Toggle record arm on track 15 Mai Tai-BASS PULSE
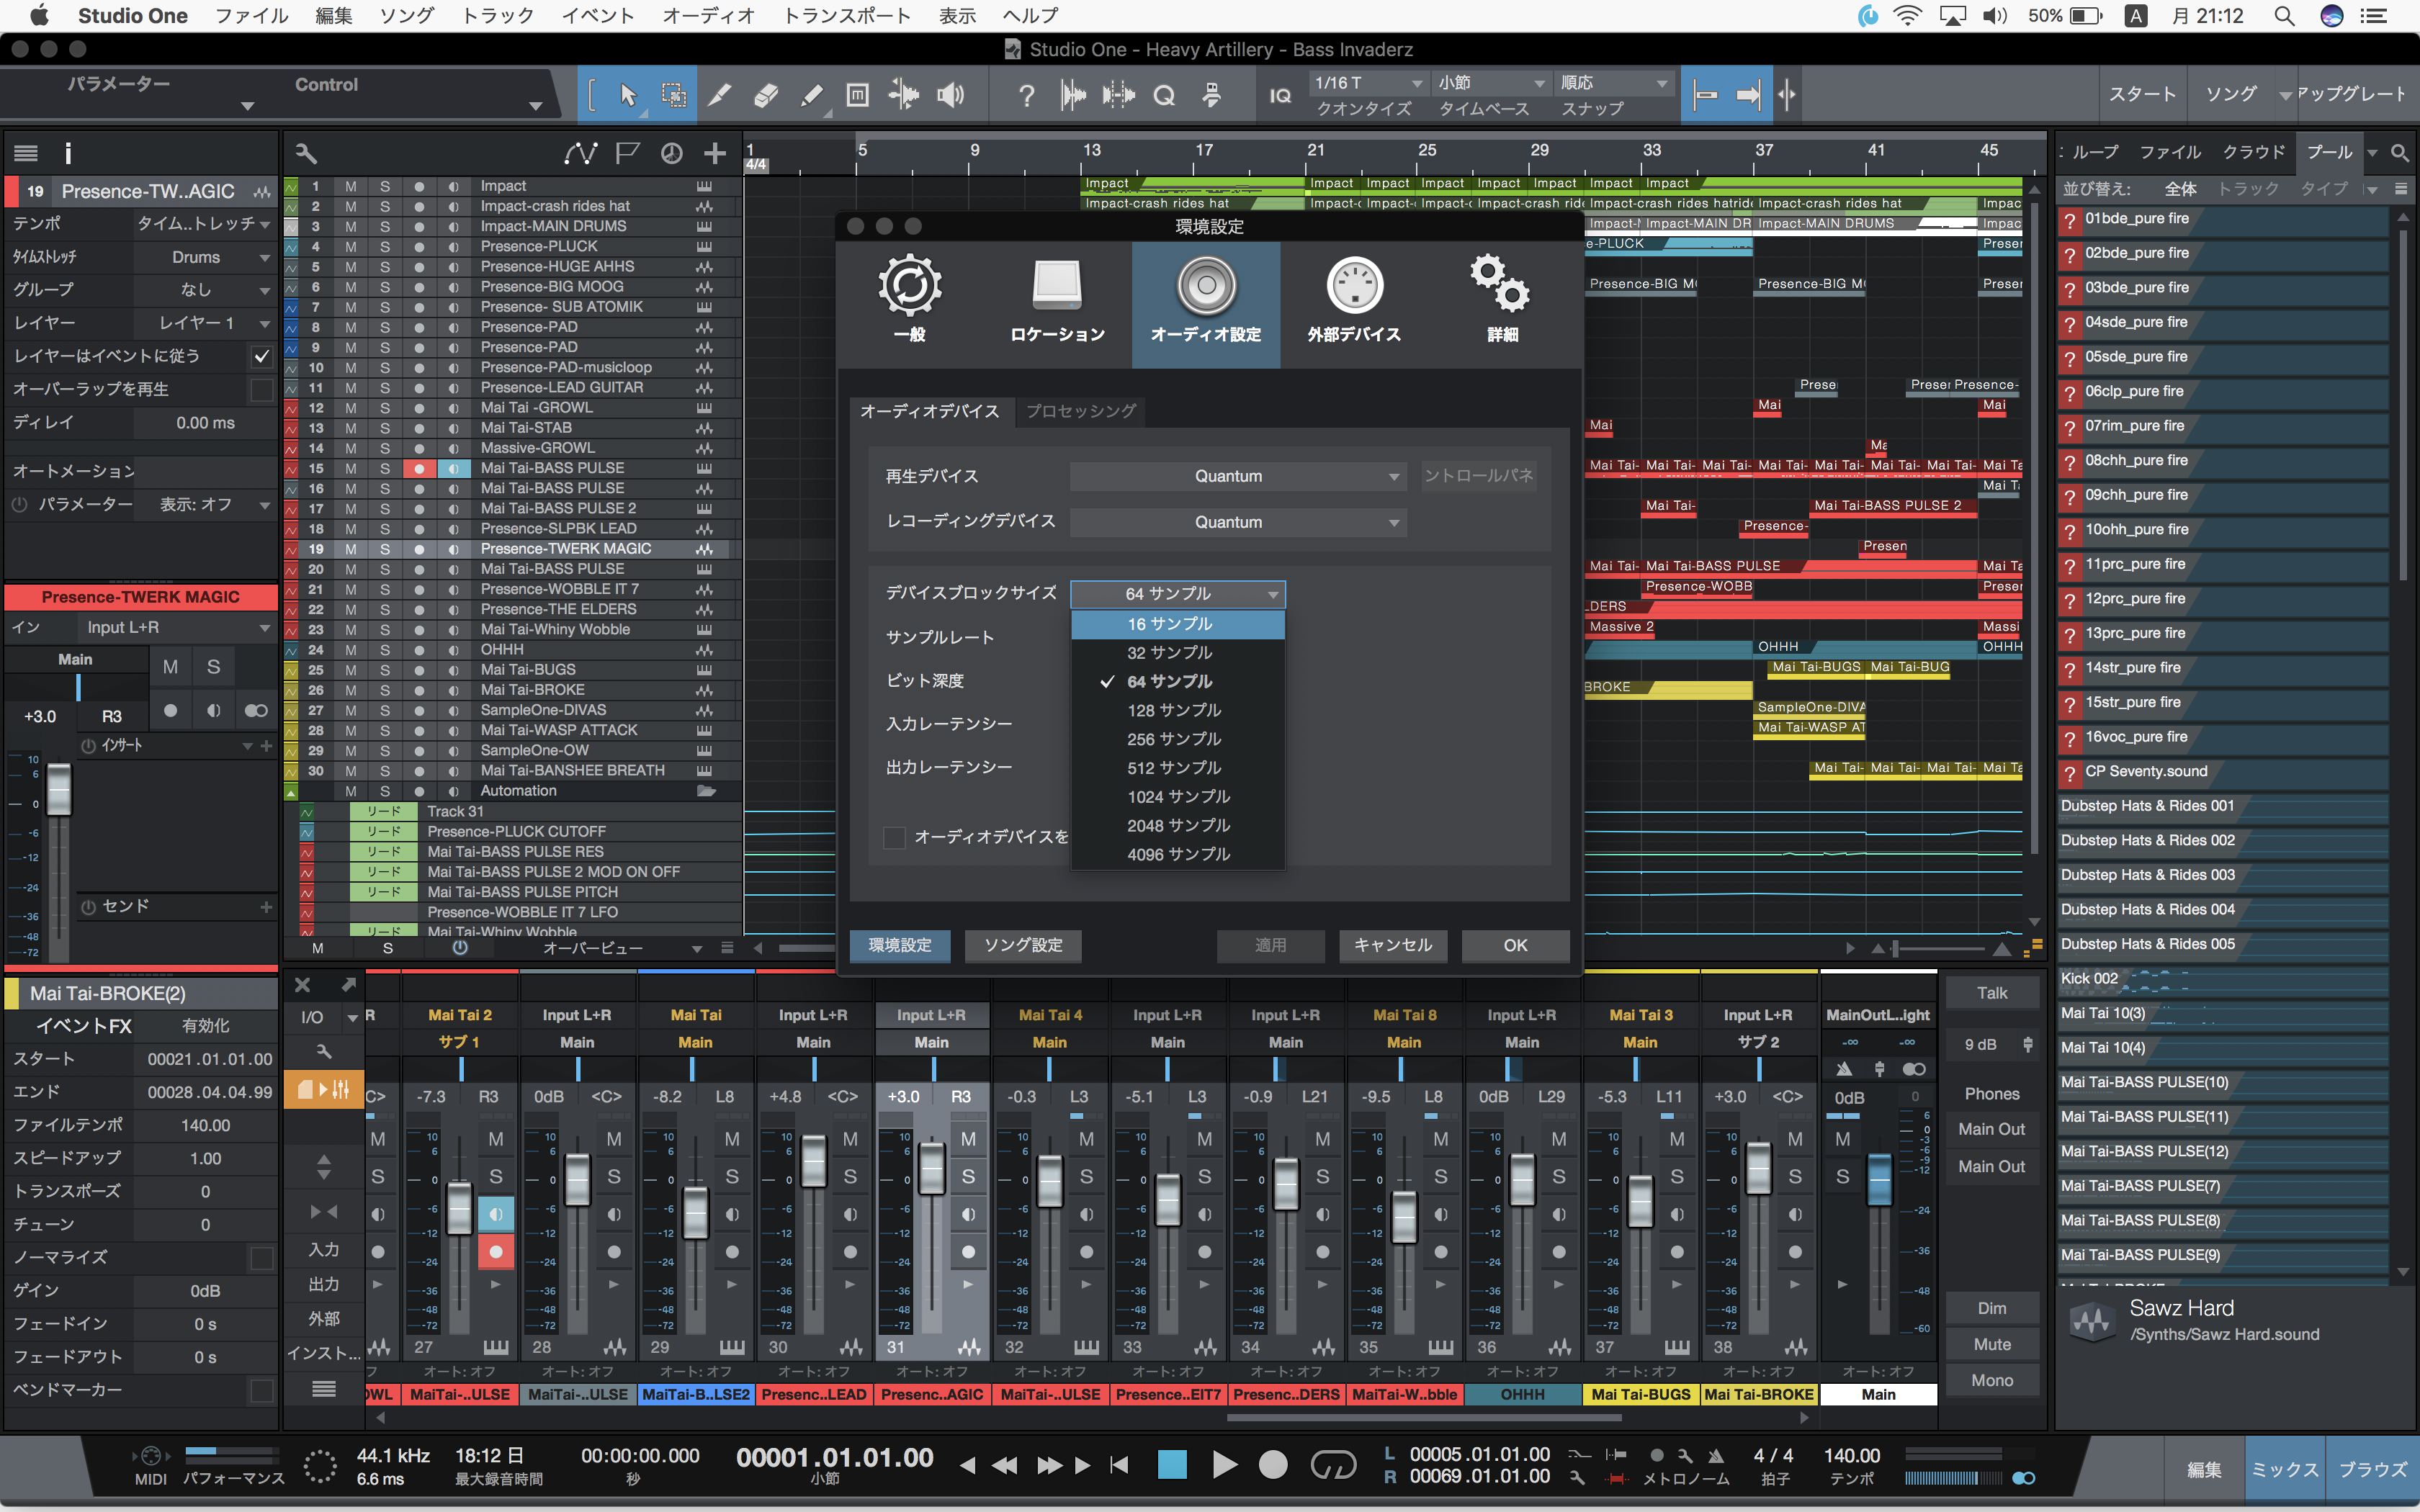This screenshot has height=1512, width=2420. click(419, 468)
